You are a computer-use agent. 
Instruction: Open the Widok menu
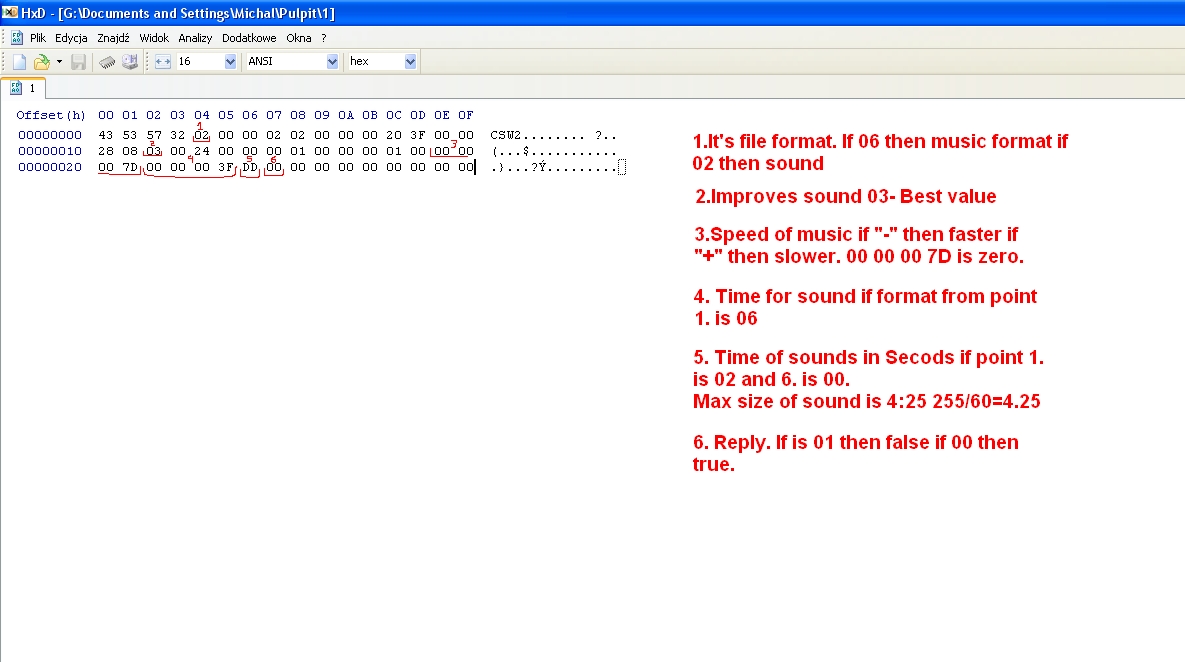coord(154,38)
